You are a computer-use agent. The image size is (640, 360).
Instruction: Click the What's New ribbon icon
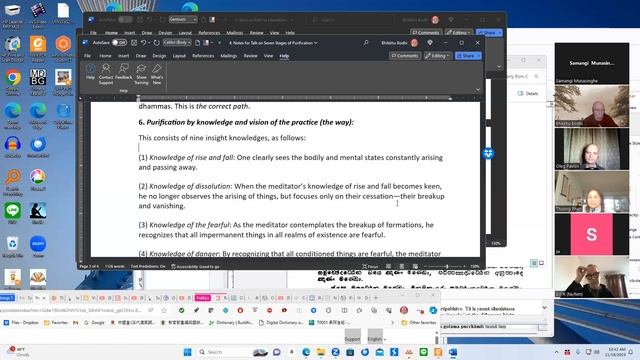[x=157, y=74]
